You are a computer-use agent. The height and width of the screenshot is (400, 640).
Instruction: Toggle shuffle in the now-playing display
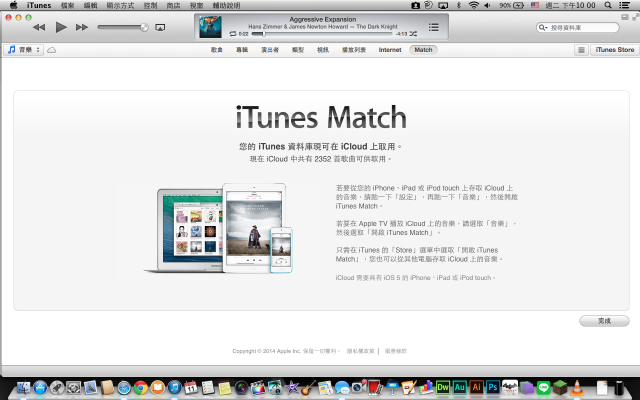pos(413,34)
